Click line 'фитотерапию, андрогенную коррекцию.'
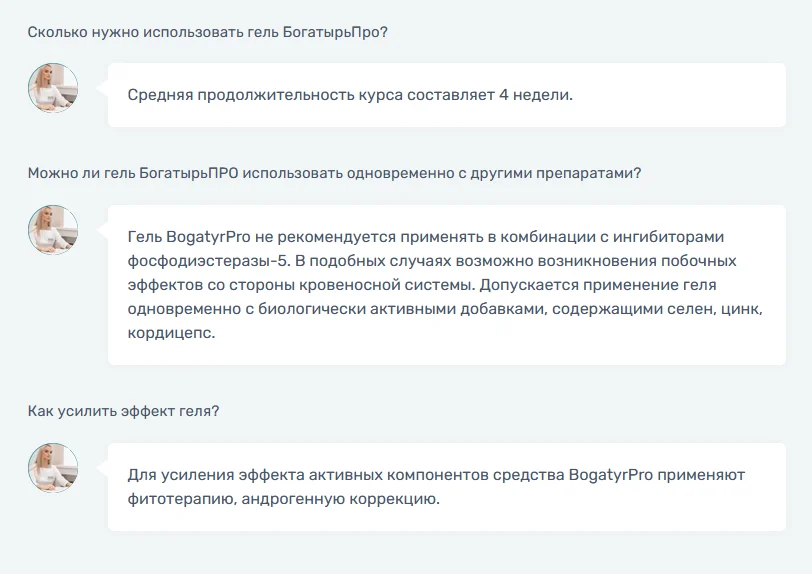812x574 pixels. point(283,499)
